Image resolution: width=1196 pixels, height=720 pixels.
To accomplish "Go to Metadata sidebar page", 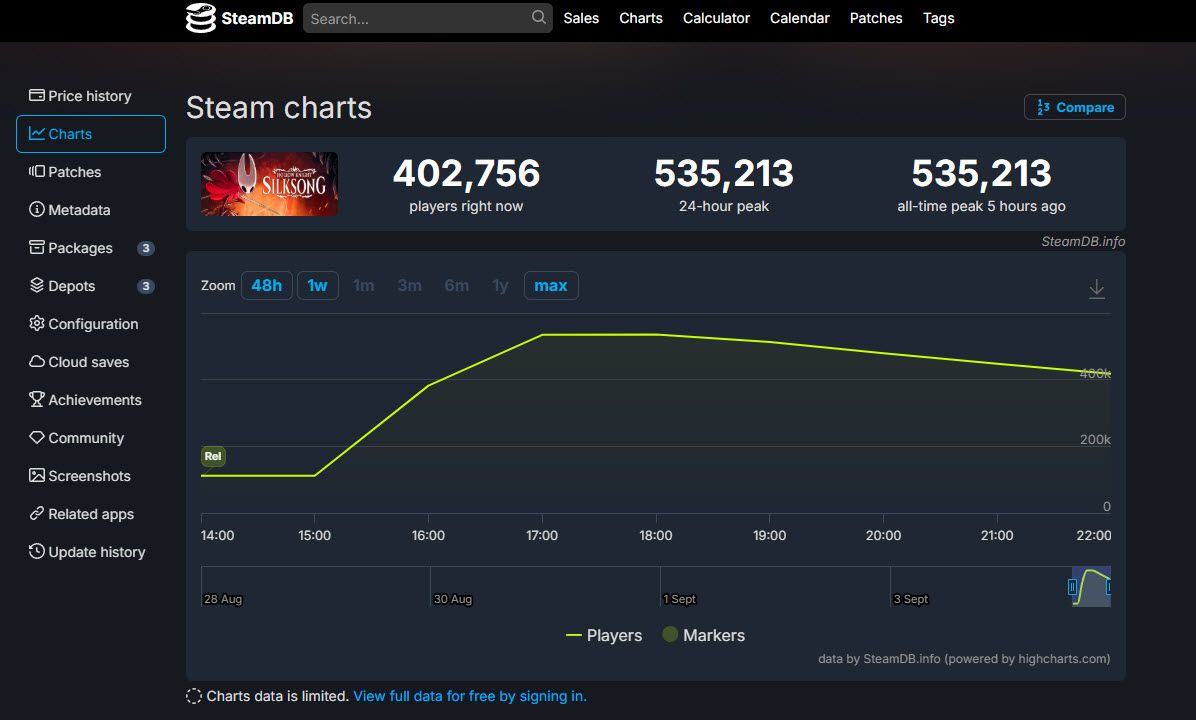I will (x=91, y=210).
